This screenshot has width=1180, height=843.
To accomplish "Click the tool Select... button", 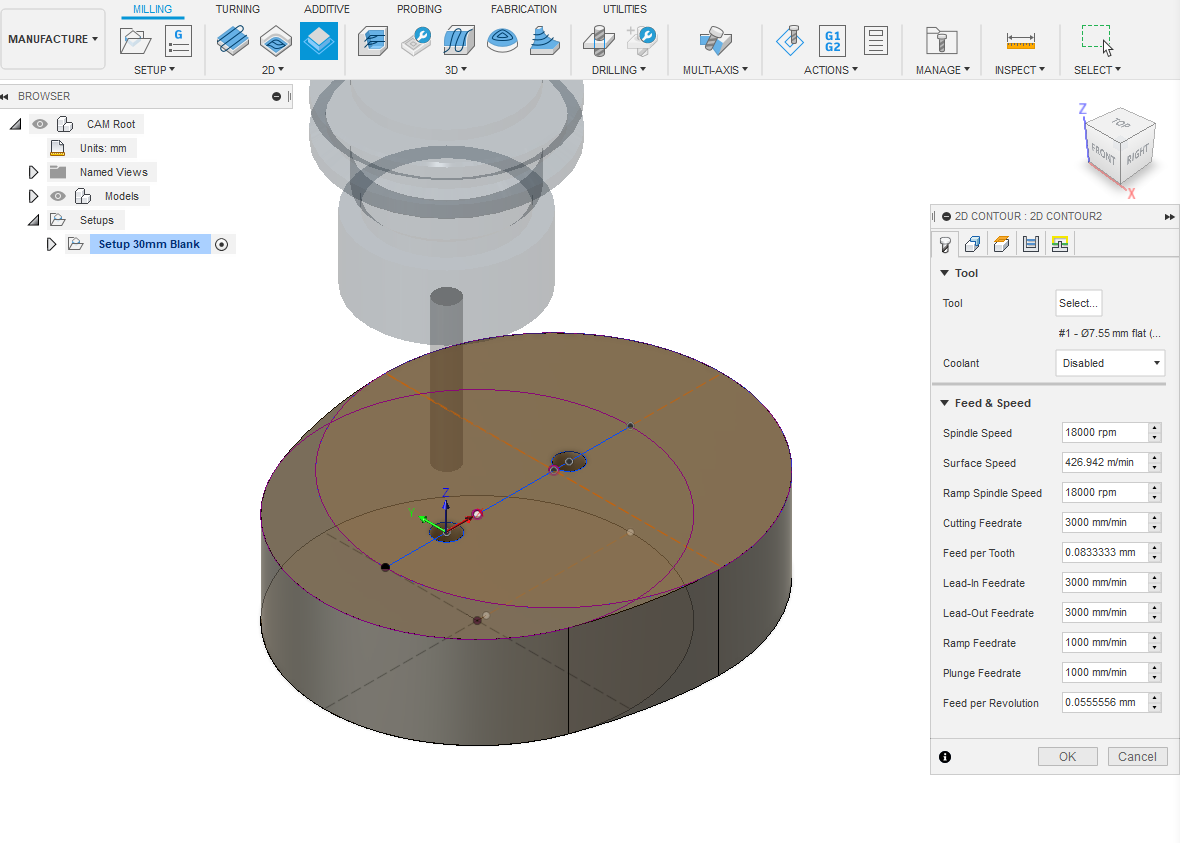I will pos(1078,303).
